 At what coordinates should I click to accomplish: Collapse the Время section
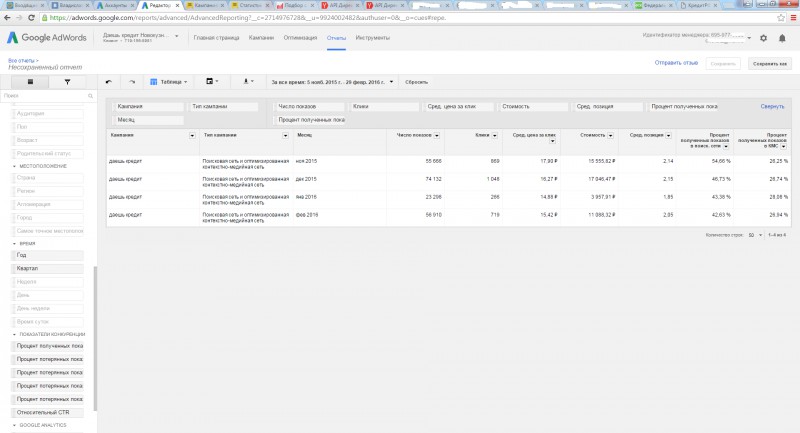point(14,244)
